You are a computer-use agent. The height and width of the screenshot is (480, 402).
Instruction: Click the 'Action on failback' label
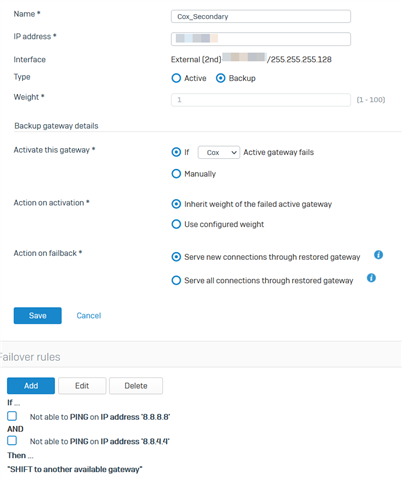point(48,253)
